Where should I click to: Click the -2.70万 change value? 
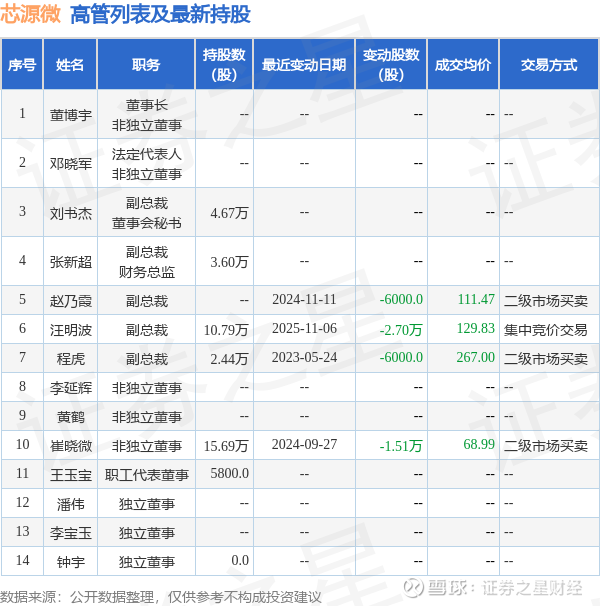(401, 330)
